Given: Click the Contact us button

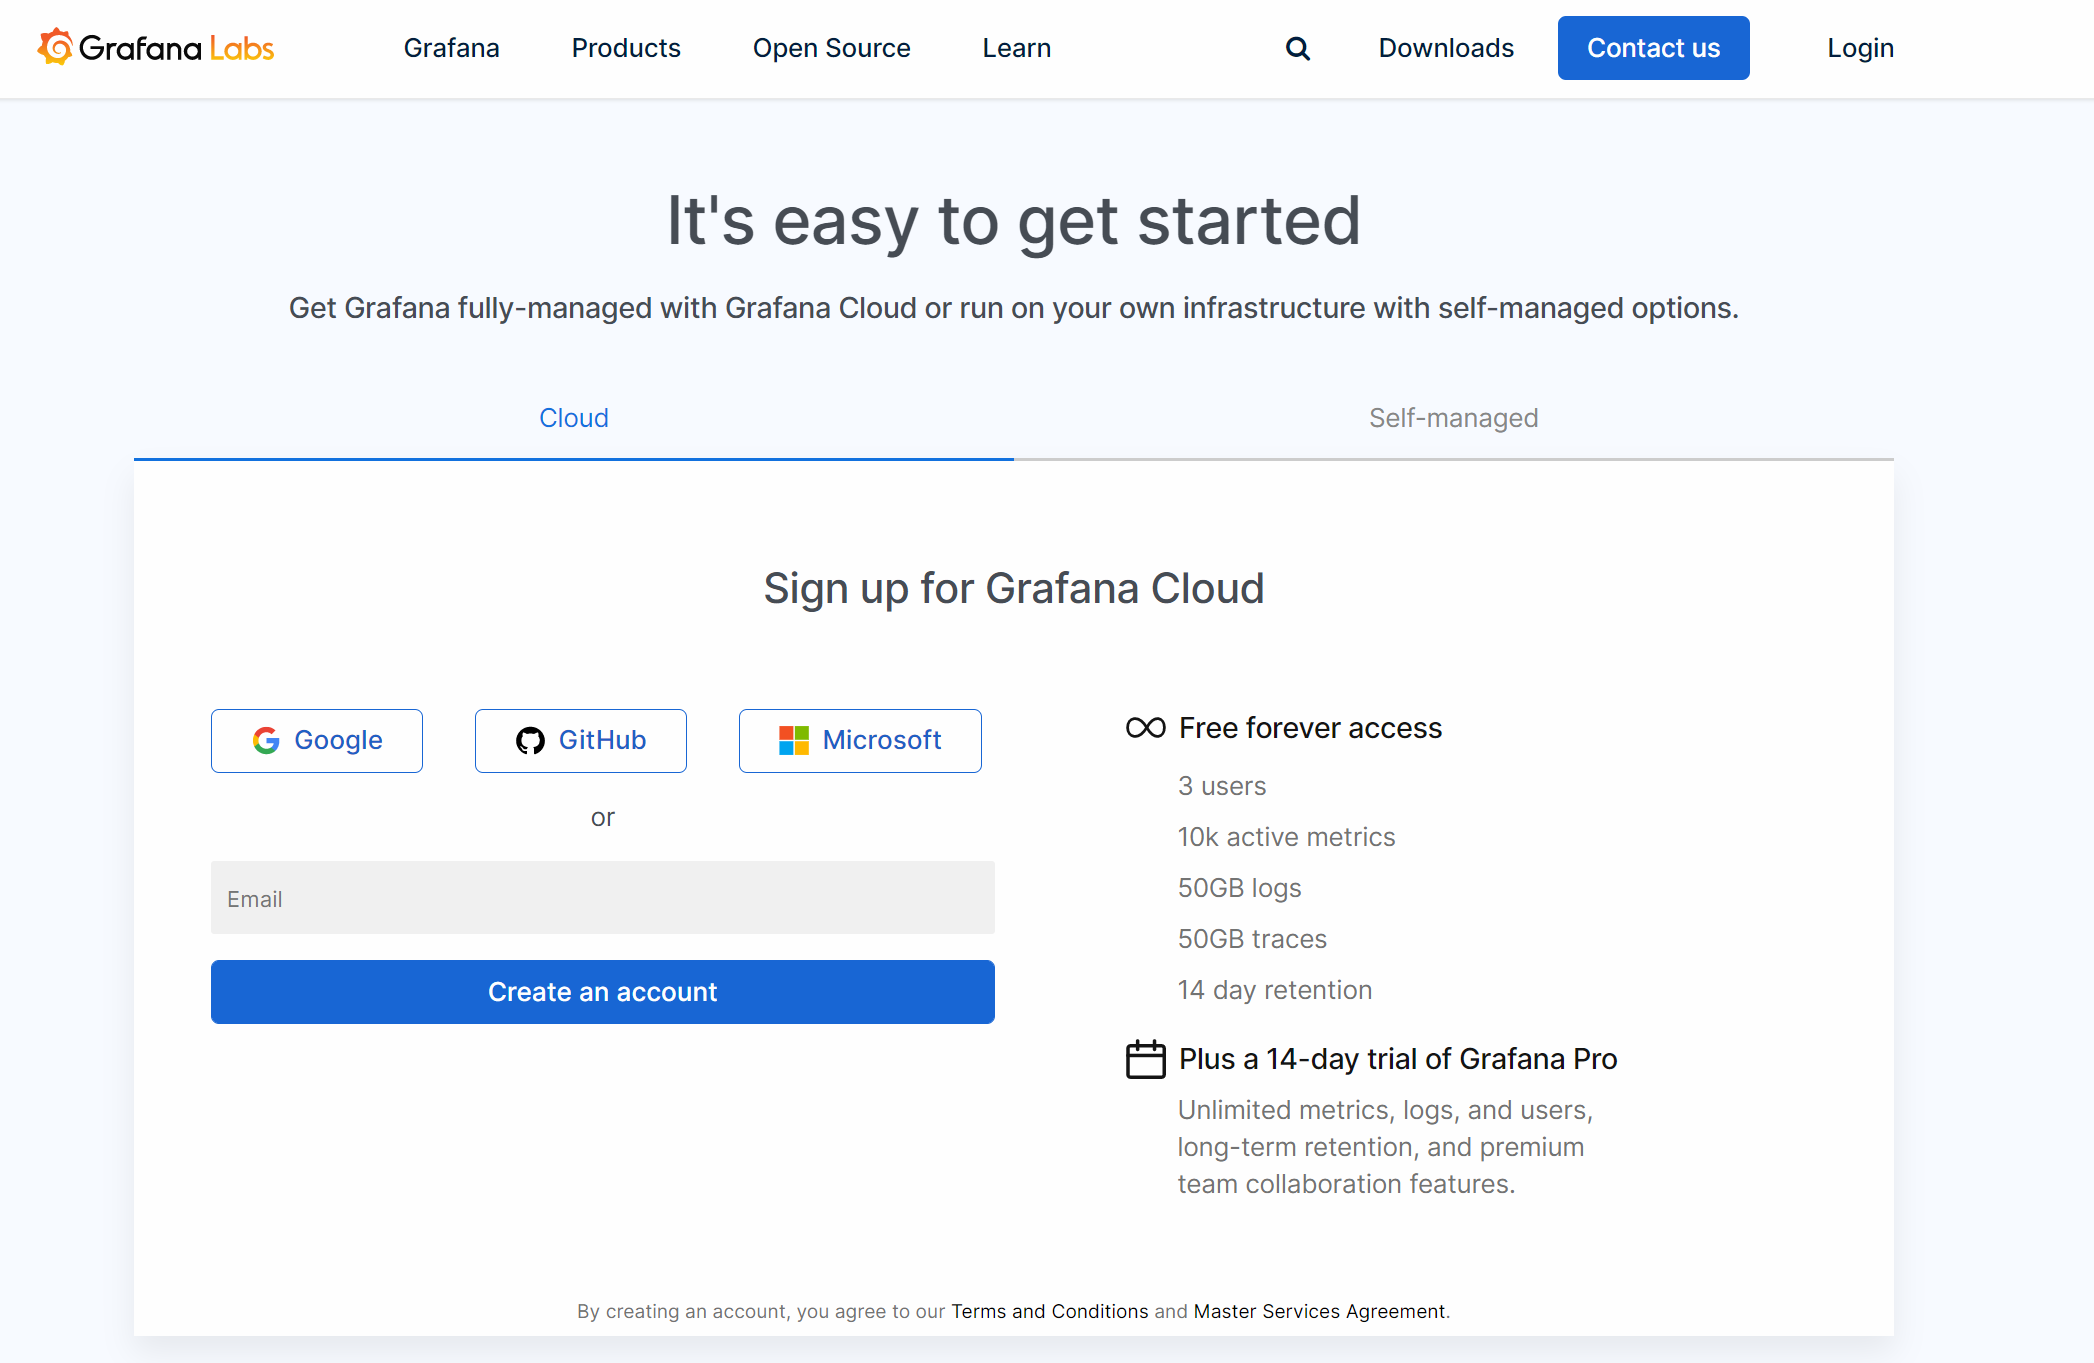Looking at the screenshot, I should coord(1653,48).
